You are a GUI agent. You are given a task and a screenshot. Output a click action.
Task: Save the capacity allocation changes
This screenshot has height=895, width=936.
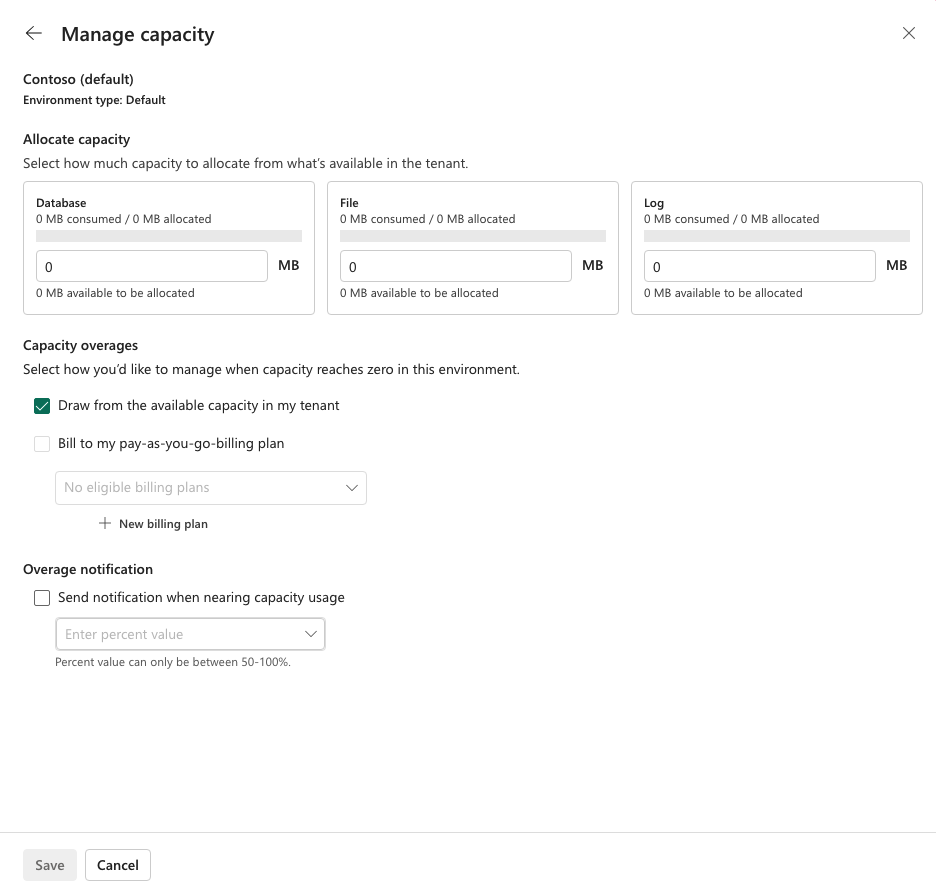point(49,864)
